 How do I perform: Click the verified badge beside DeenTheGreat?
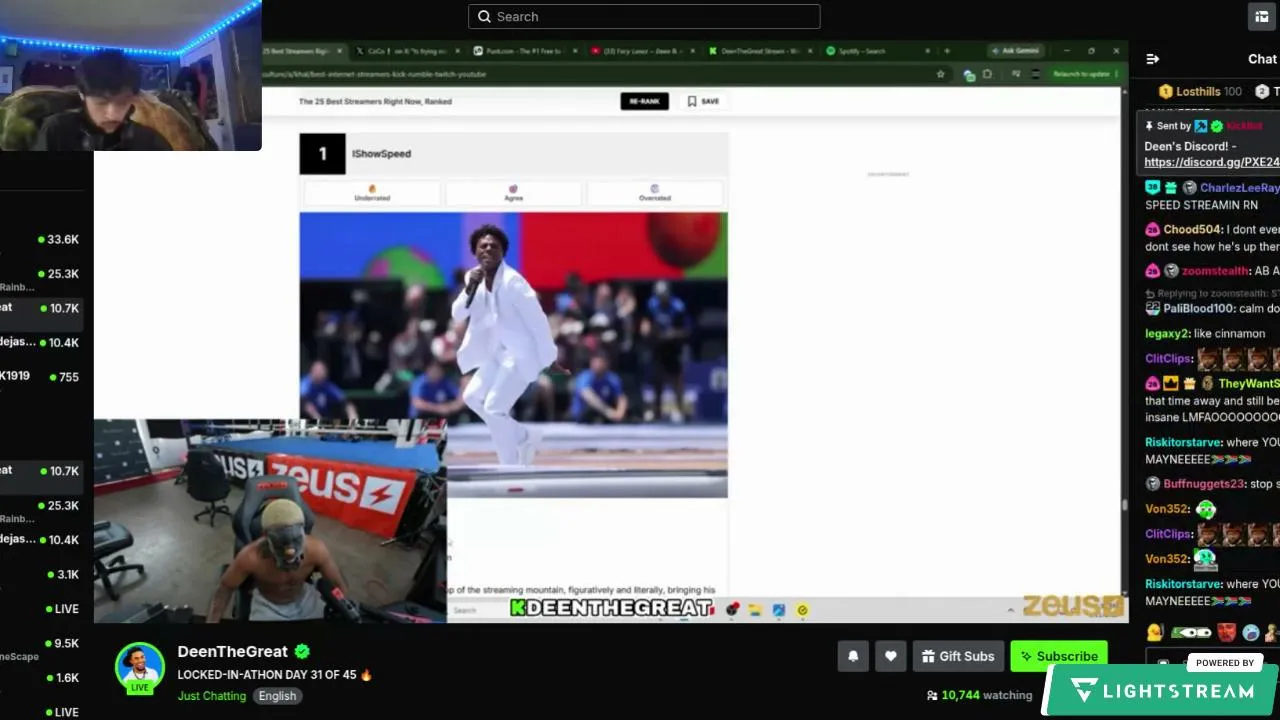click(302, 652)
